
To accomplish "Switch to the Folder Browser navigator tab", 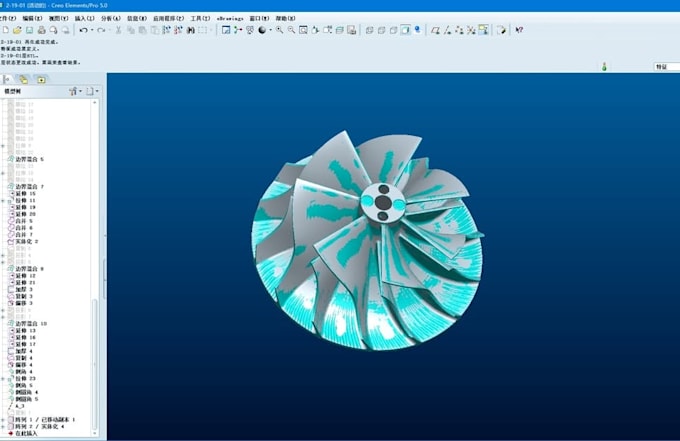I will tap(23, 79).
